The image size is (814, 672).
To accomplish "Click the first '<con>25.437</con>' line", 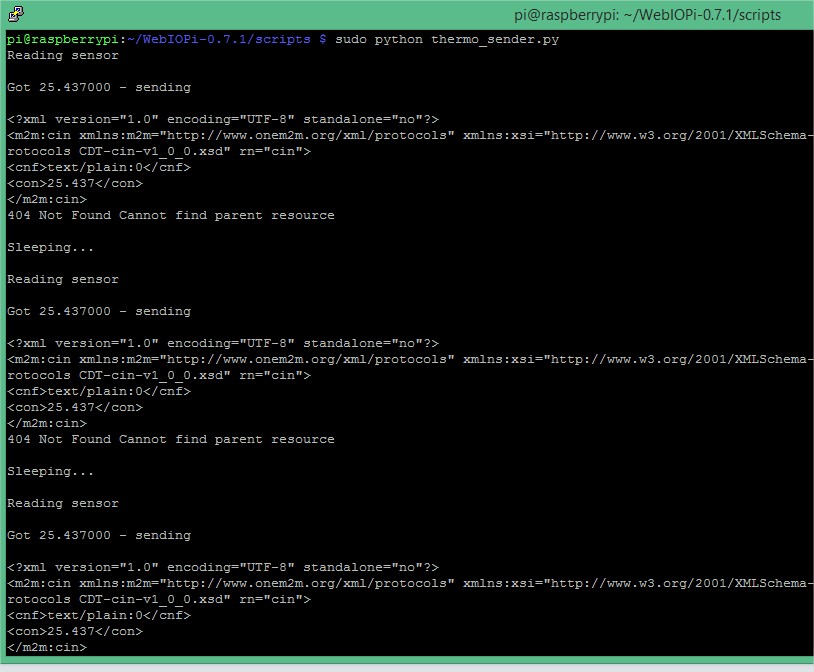I will (75, 183).
